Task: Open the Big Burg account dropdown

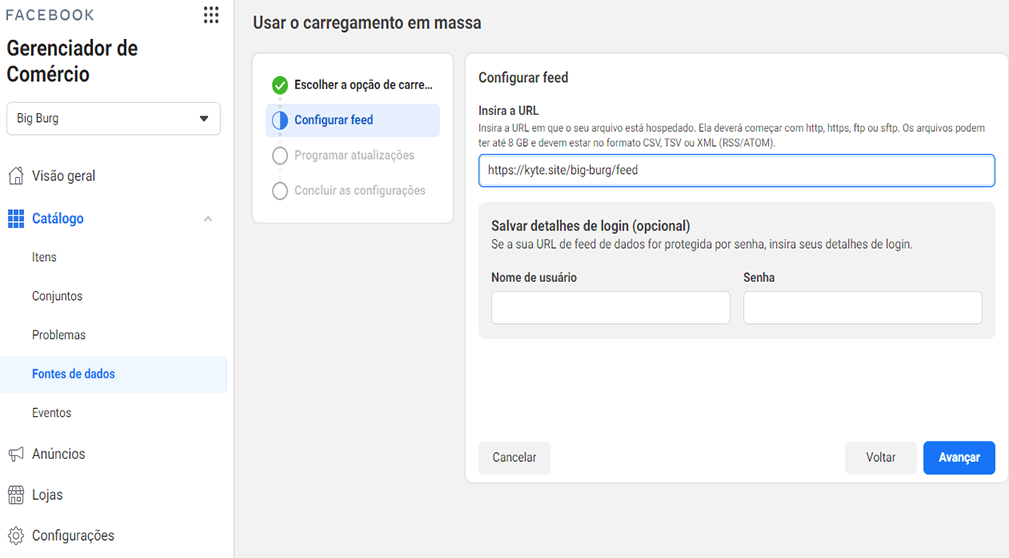Action: (113, 118)
